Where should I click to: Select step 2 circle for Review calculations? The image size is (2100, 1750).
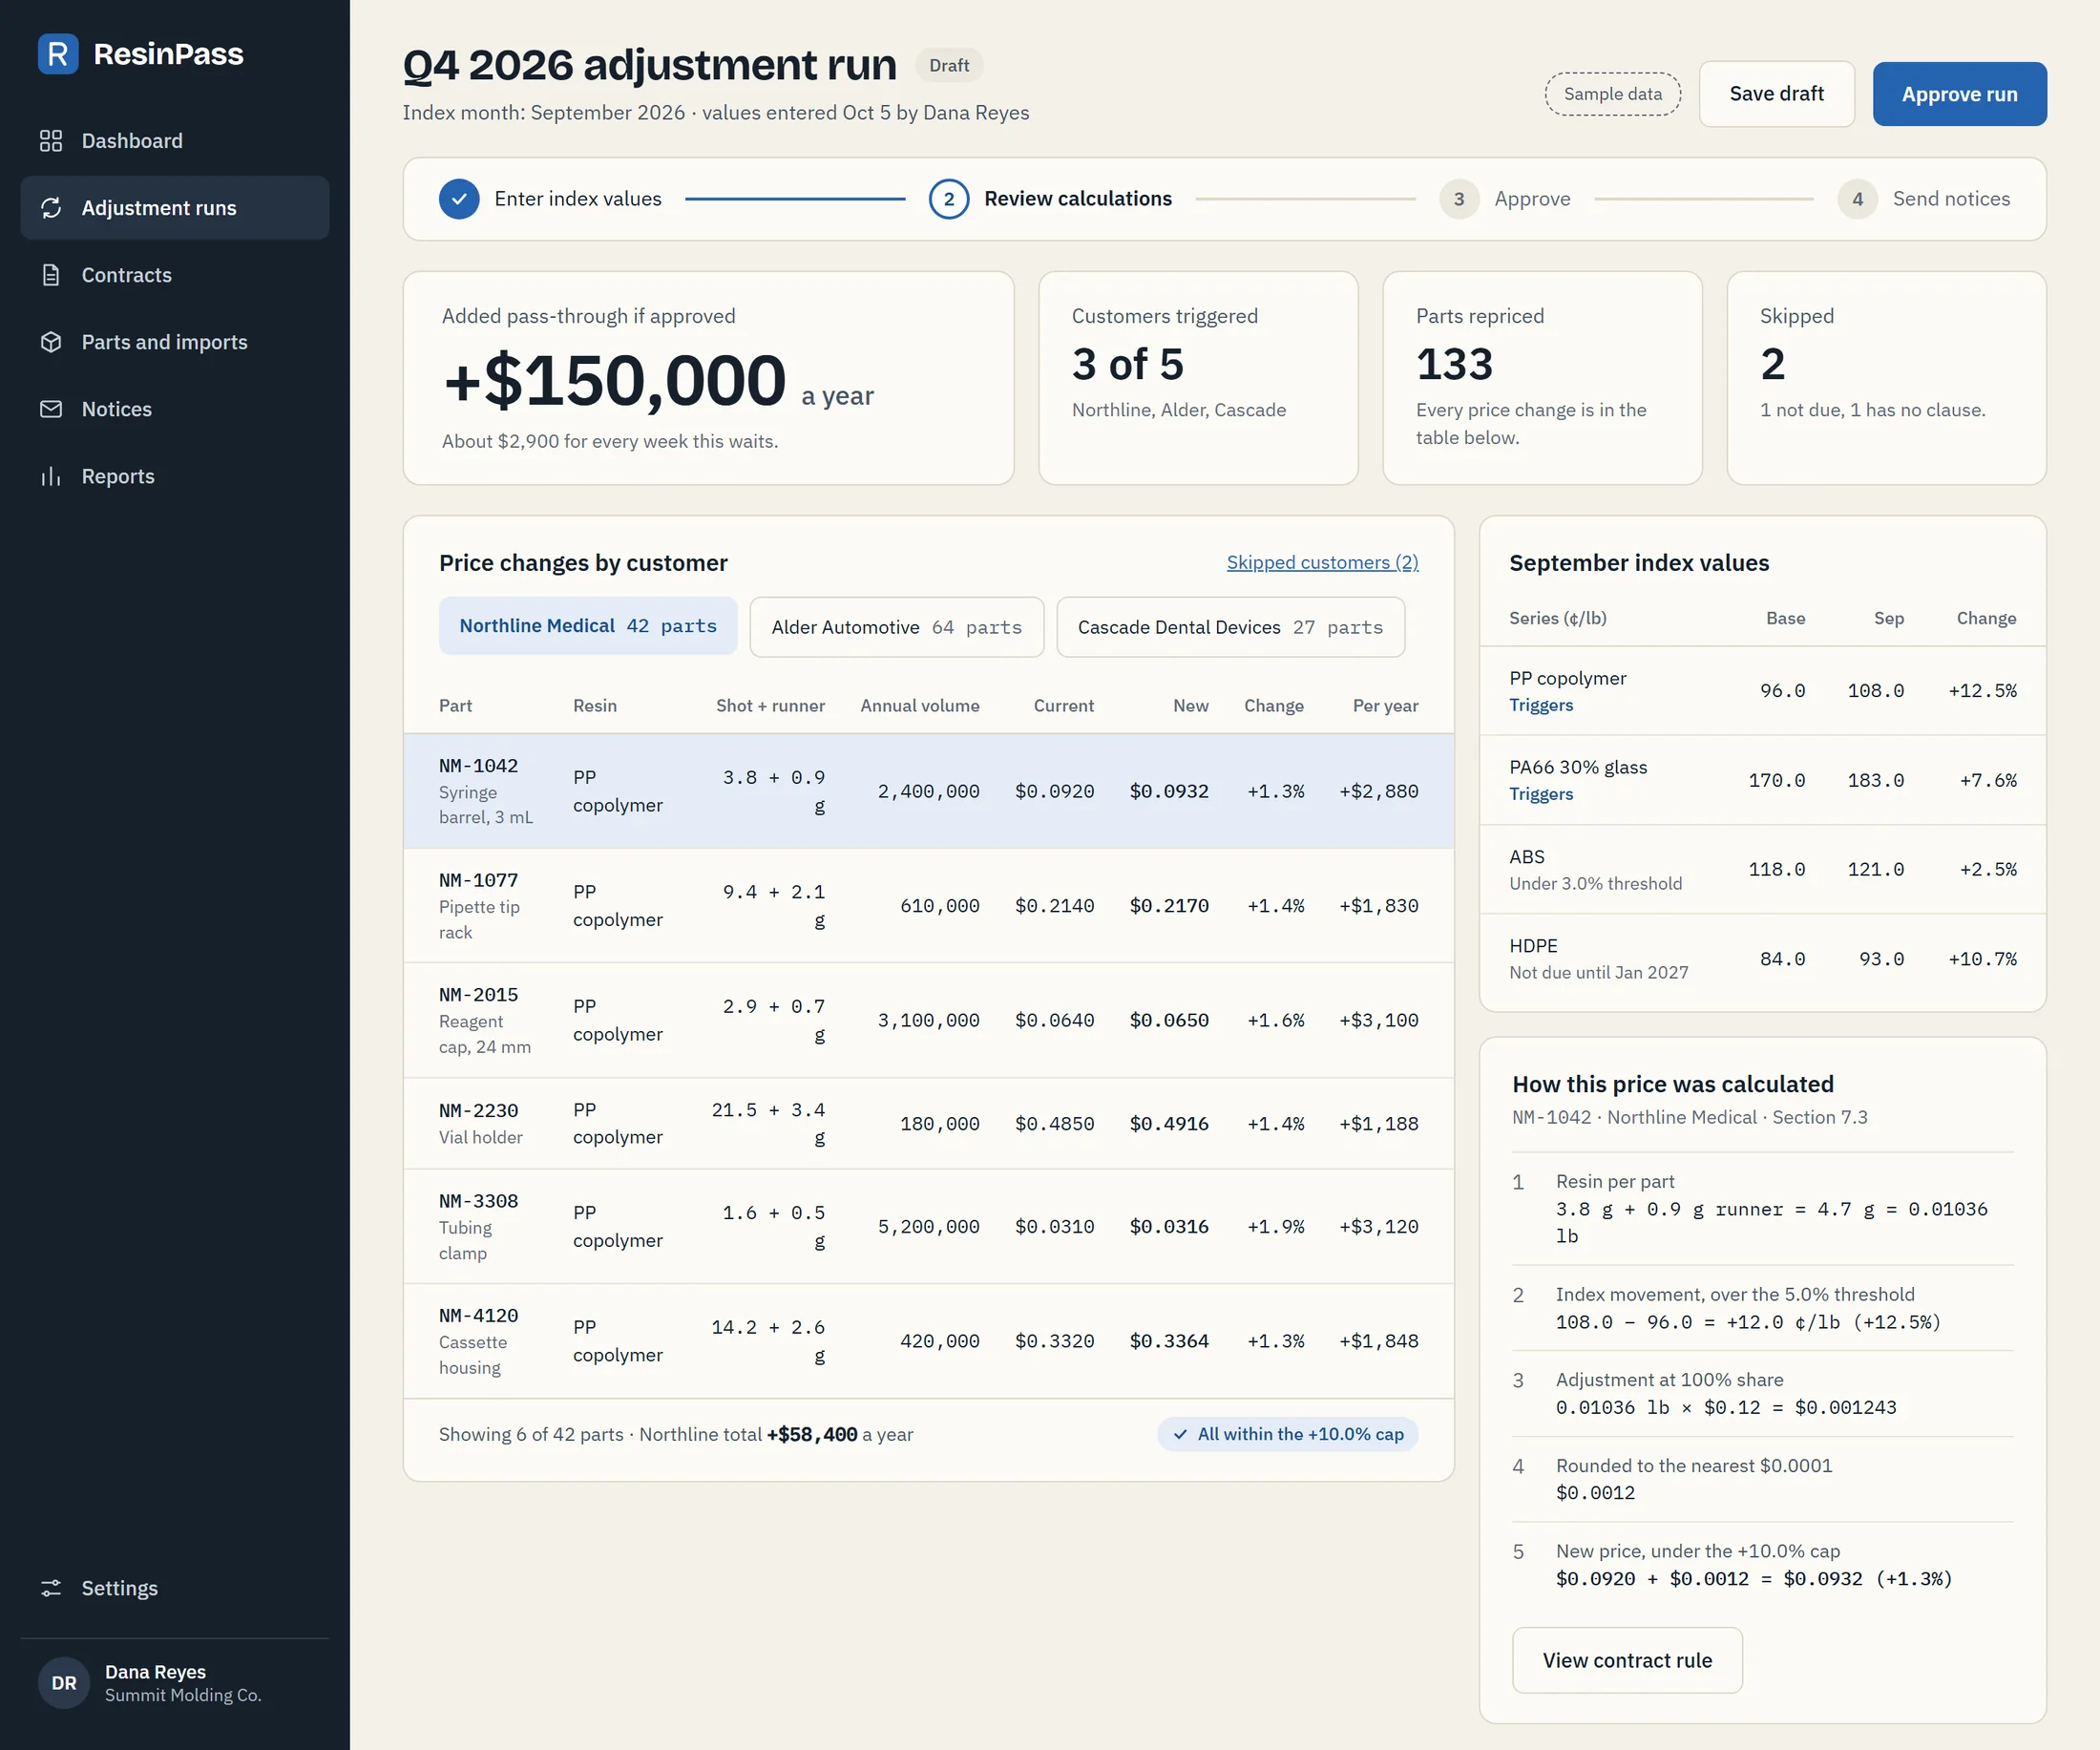pyautogui.click(x=949, y=199)
